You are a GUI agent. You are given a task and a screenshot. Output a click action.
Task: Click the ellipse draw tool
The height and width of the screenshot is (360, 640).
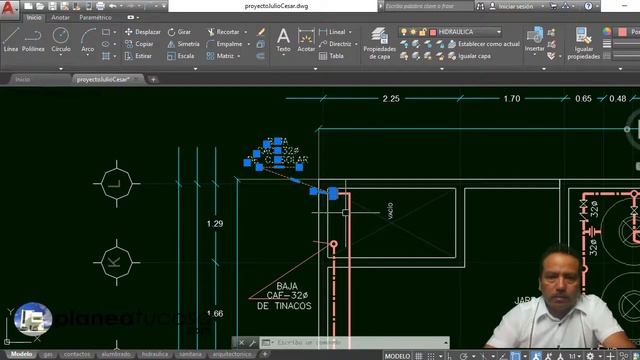coord(106,44)
